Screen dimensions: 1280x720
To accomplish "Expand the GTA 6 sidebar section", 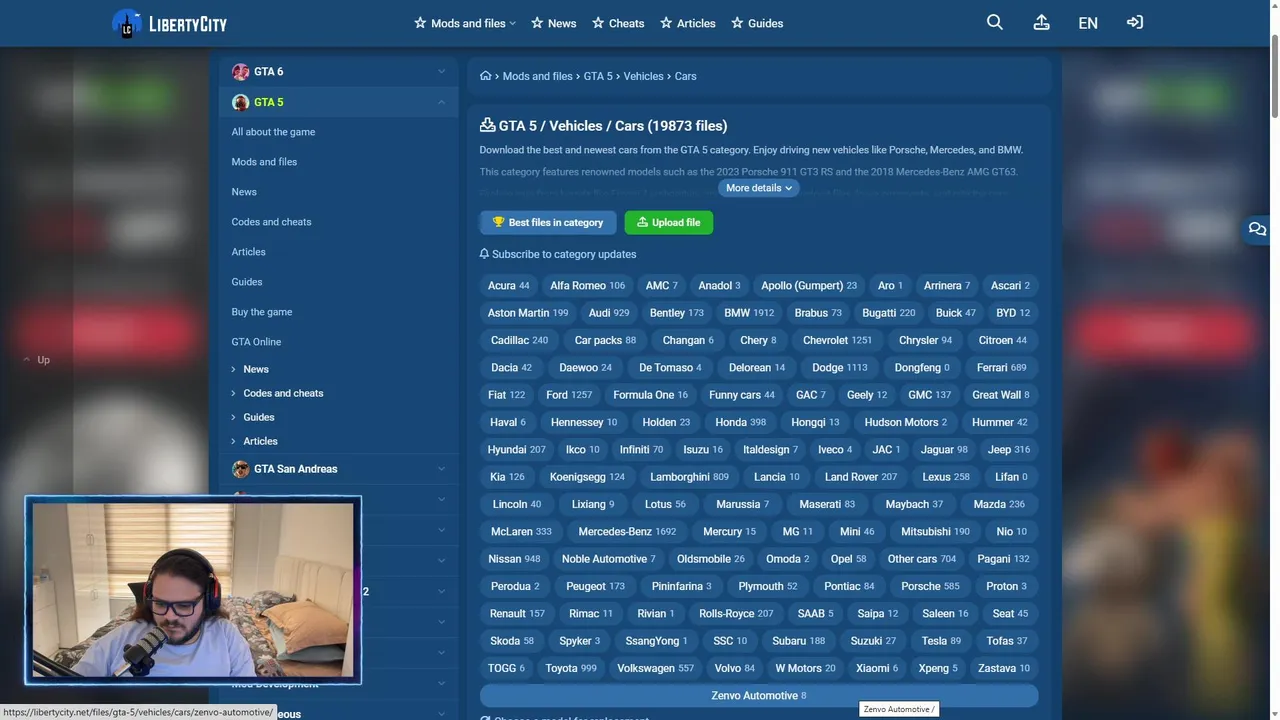I will pos(339,71).
